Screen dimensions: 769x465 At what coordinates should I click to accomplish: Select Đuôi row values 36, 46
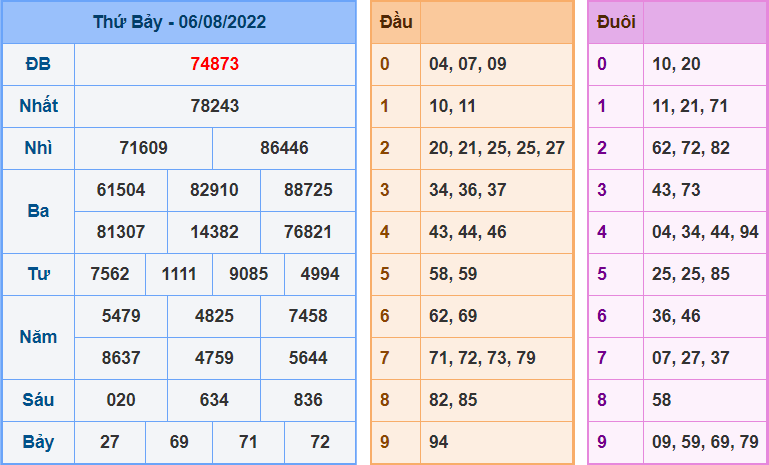(676, 316)
